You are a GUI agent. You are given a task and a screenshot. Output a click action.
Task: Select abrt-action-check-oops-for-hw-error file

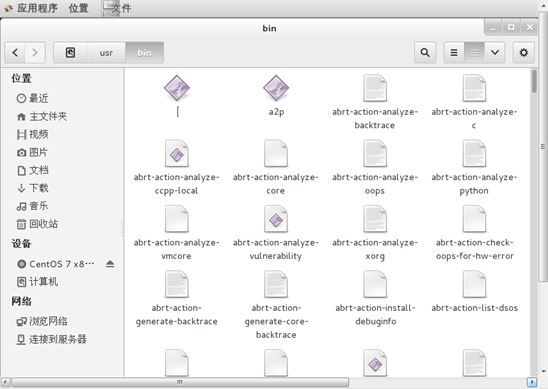tap(474, 232)
